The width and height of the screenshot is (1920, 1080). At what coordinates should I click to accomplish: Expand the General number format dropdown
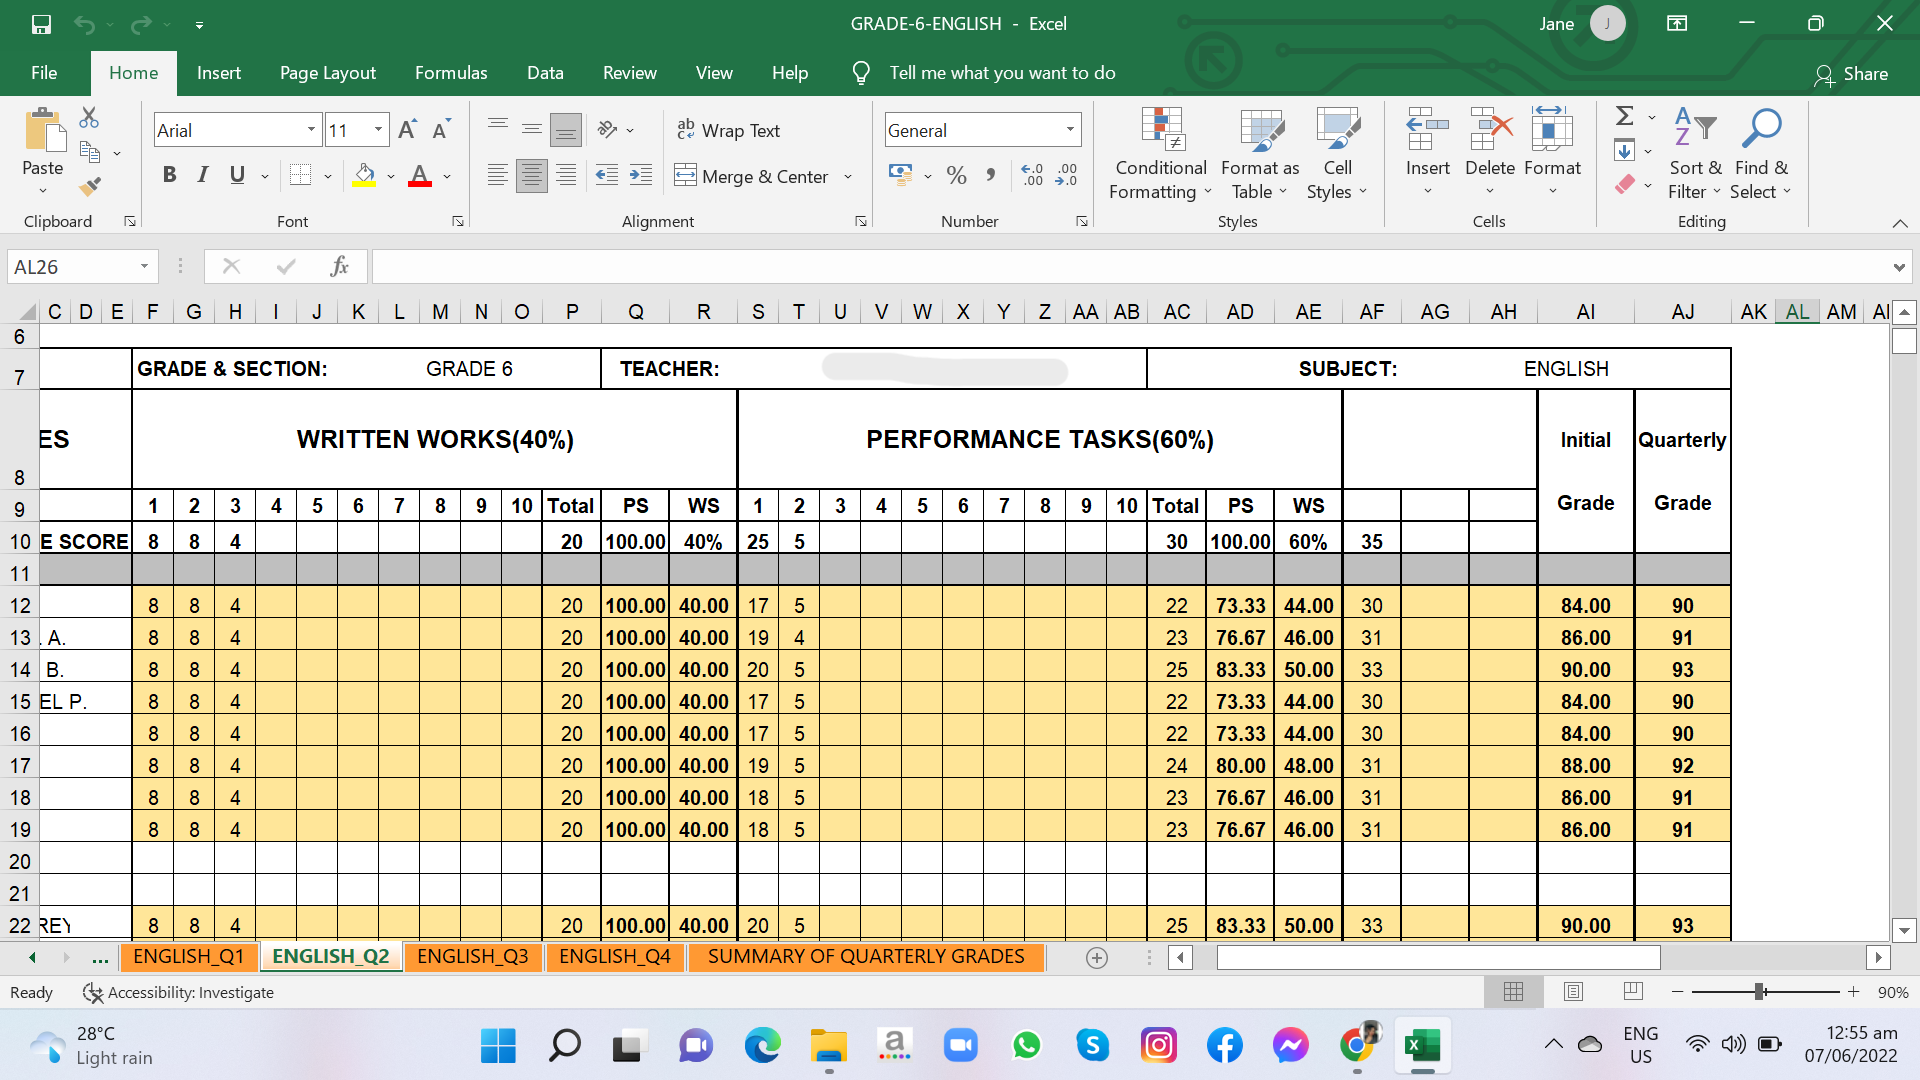pyautogui.click(x=1070, y=130)
